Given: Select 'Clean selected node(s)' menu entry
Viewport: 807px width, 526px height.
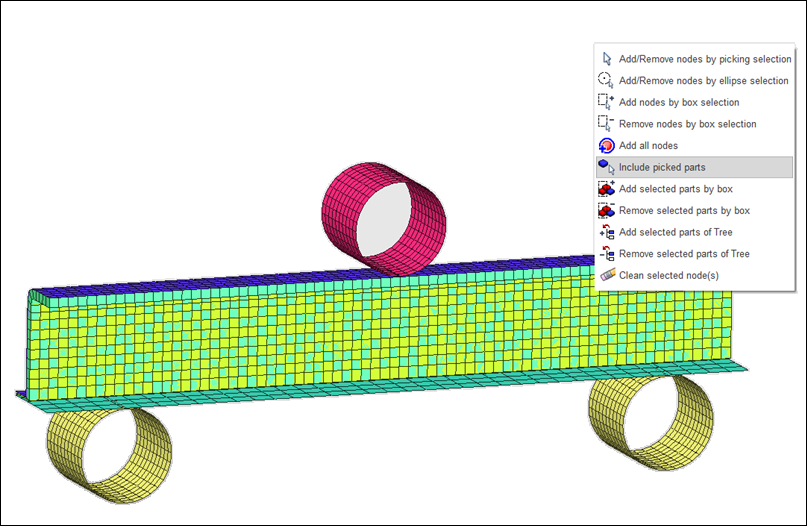Looking at the screenshot, I should (668, 275).
